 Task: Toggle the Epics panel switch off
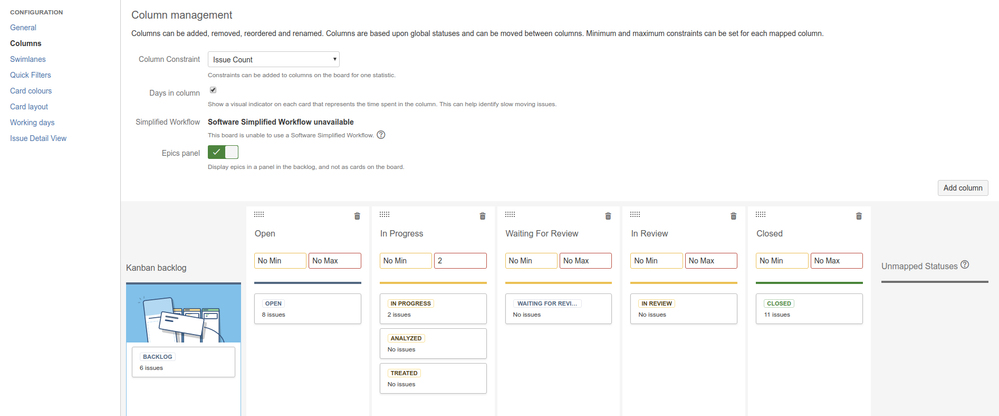223,152
